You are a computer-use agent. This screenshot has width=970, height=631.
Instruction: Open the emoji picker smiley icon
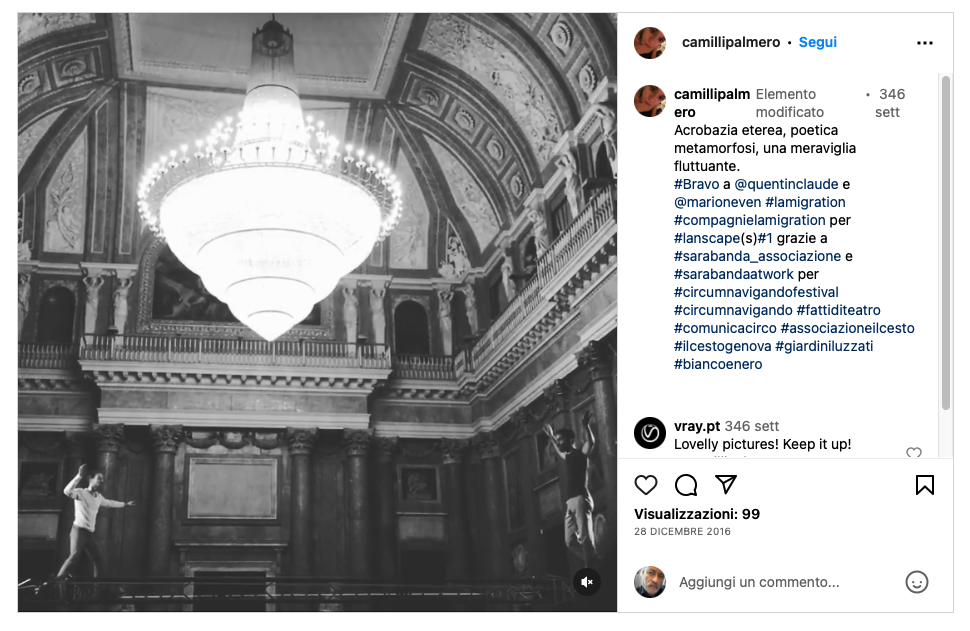pos(916,582)
